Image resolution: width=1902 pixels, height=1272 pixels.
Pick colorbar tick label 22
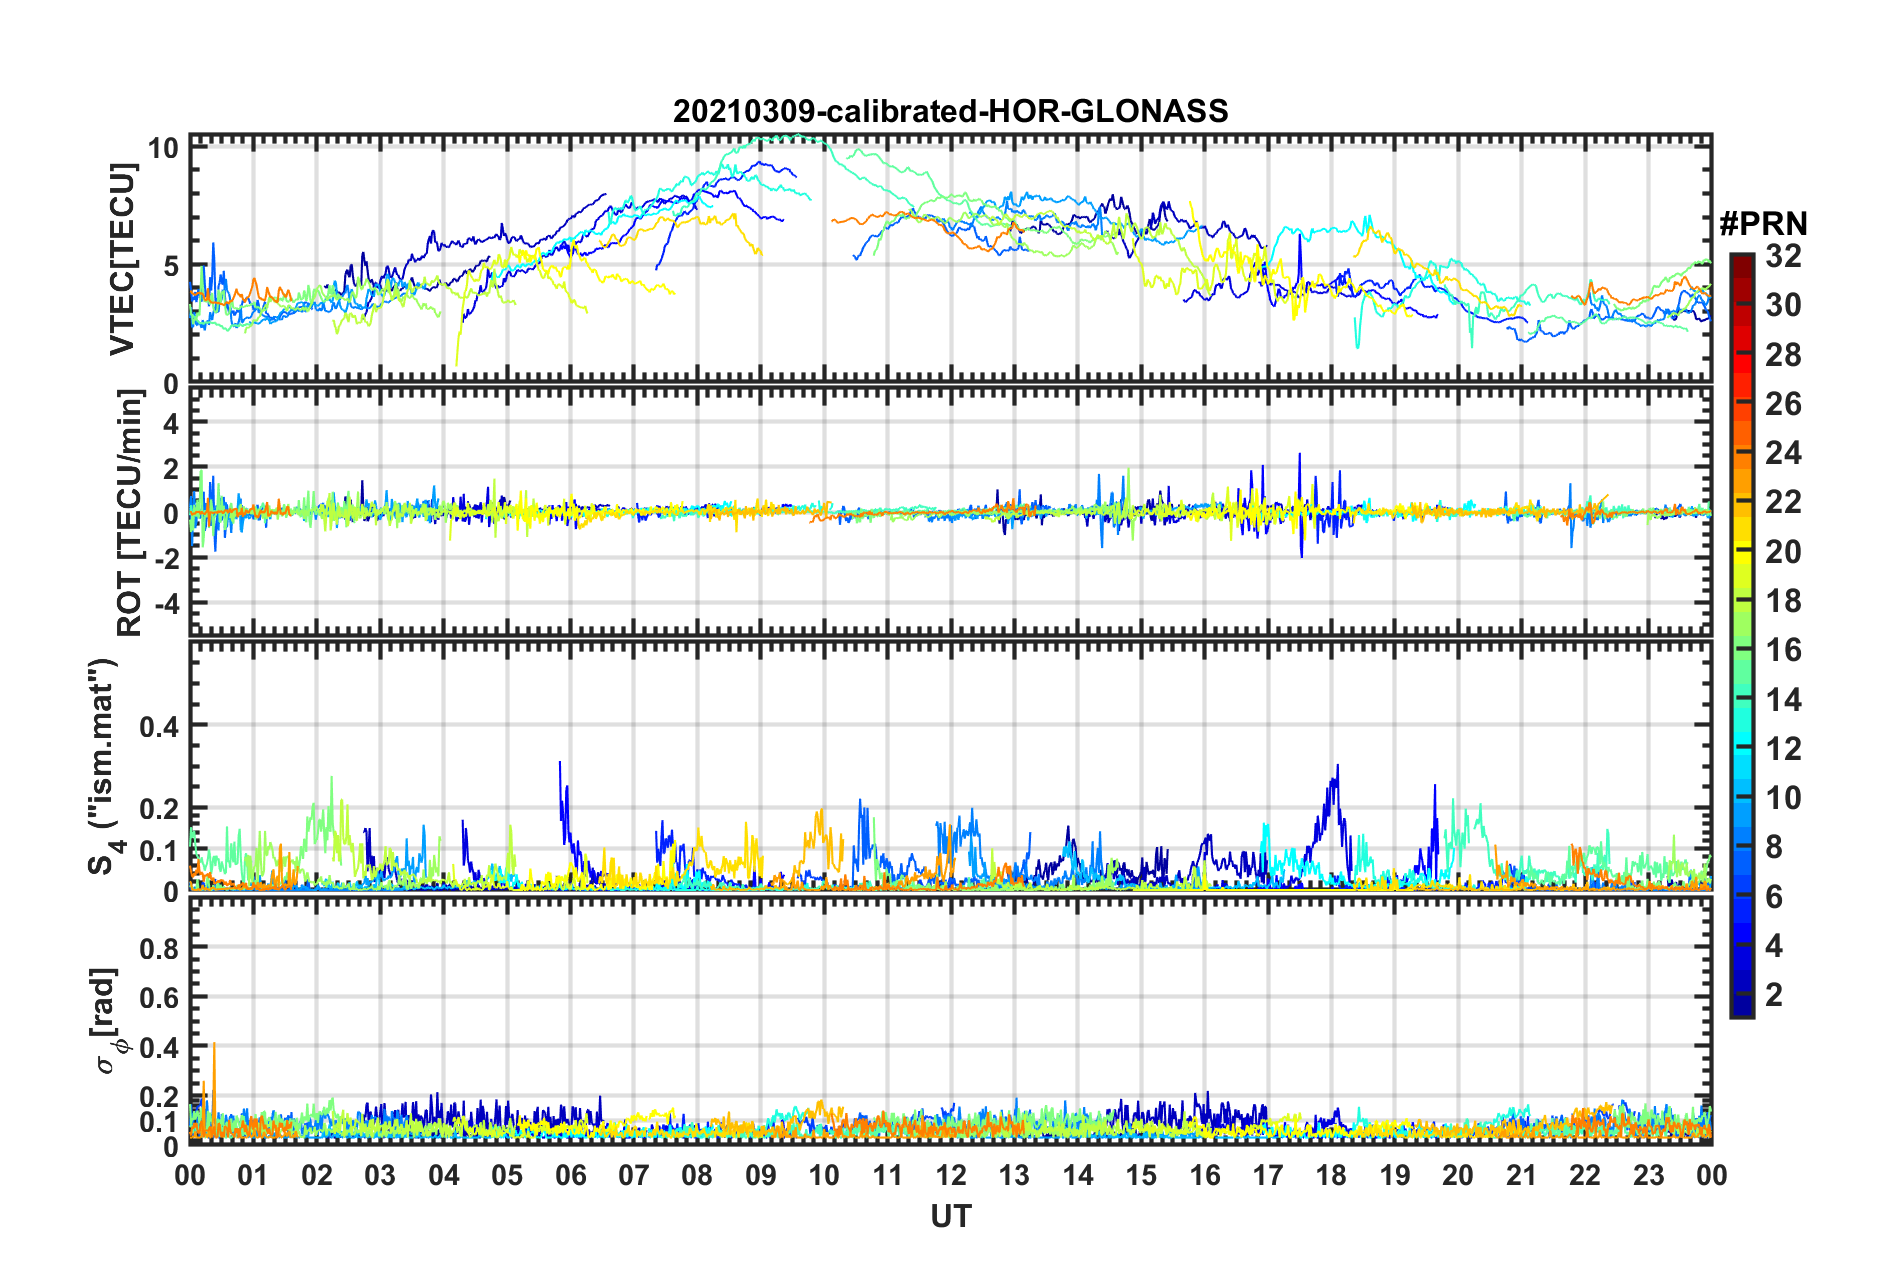(1783, 502)
